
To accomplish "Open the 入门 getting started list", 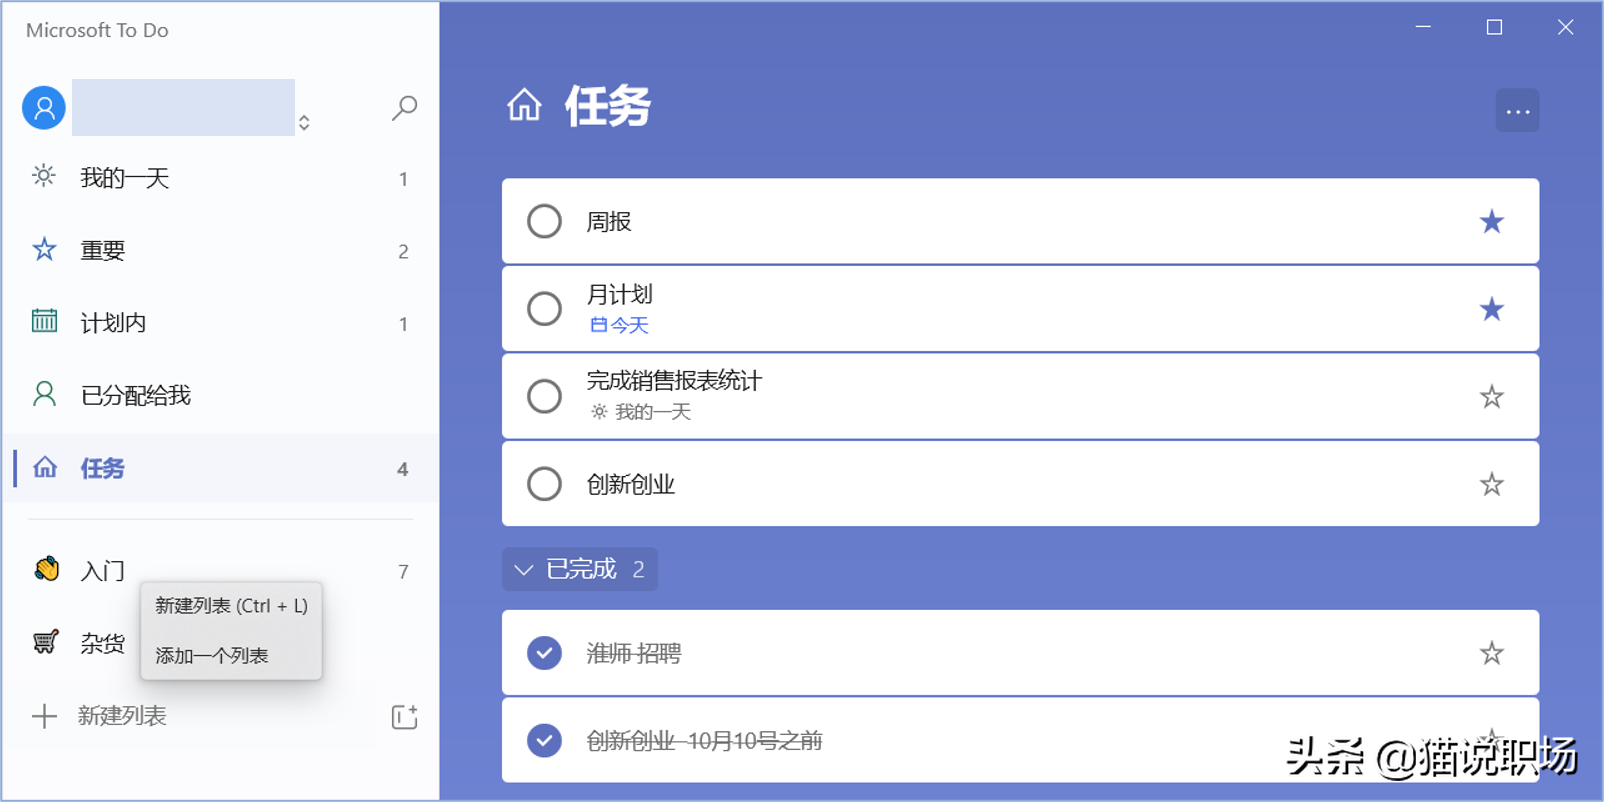I will 102,571.
